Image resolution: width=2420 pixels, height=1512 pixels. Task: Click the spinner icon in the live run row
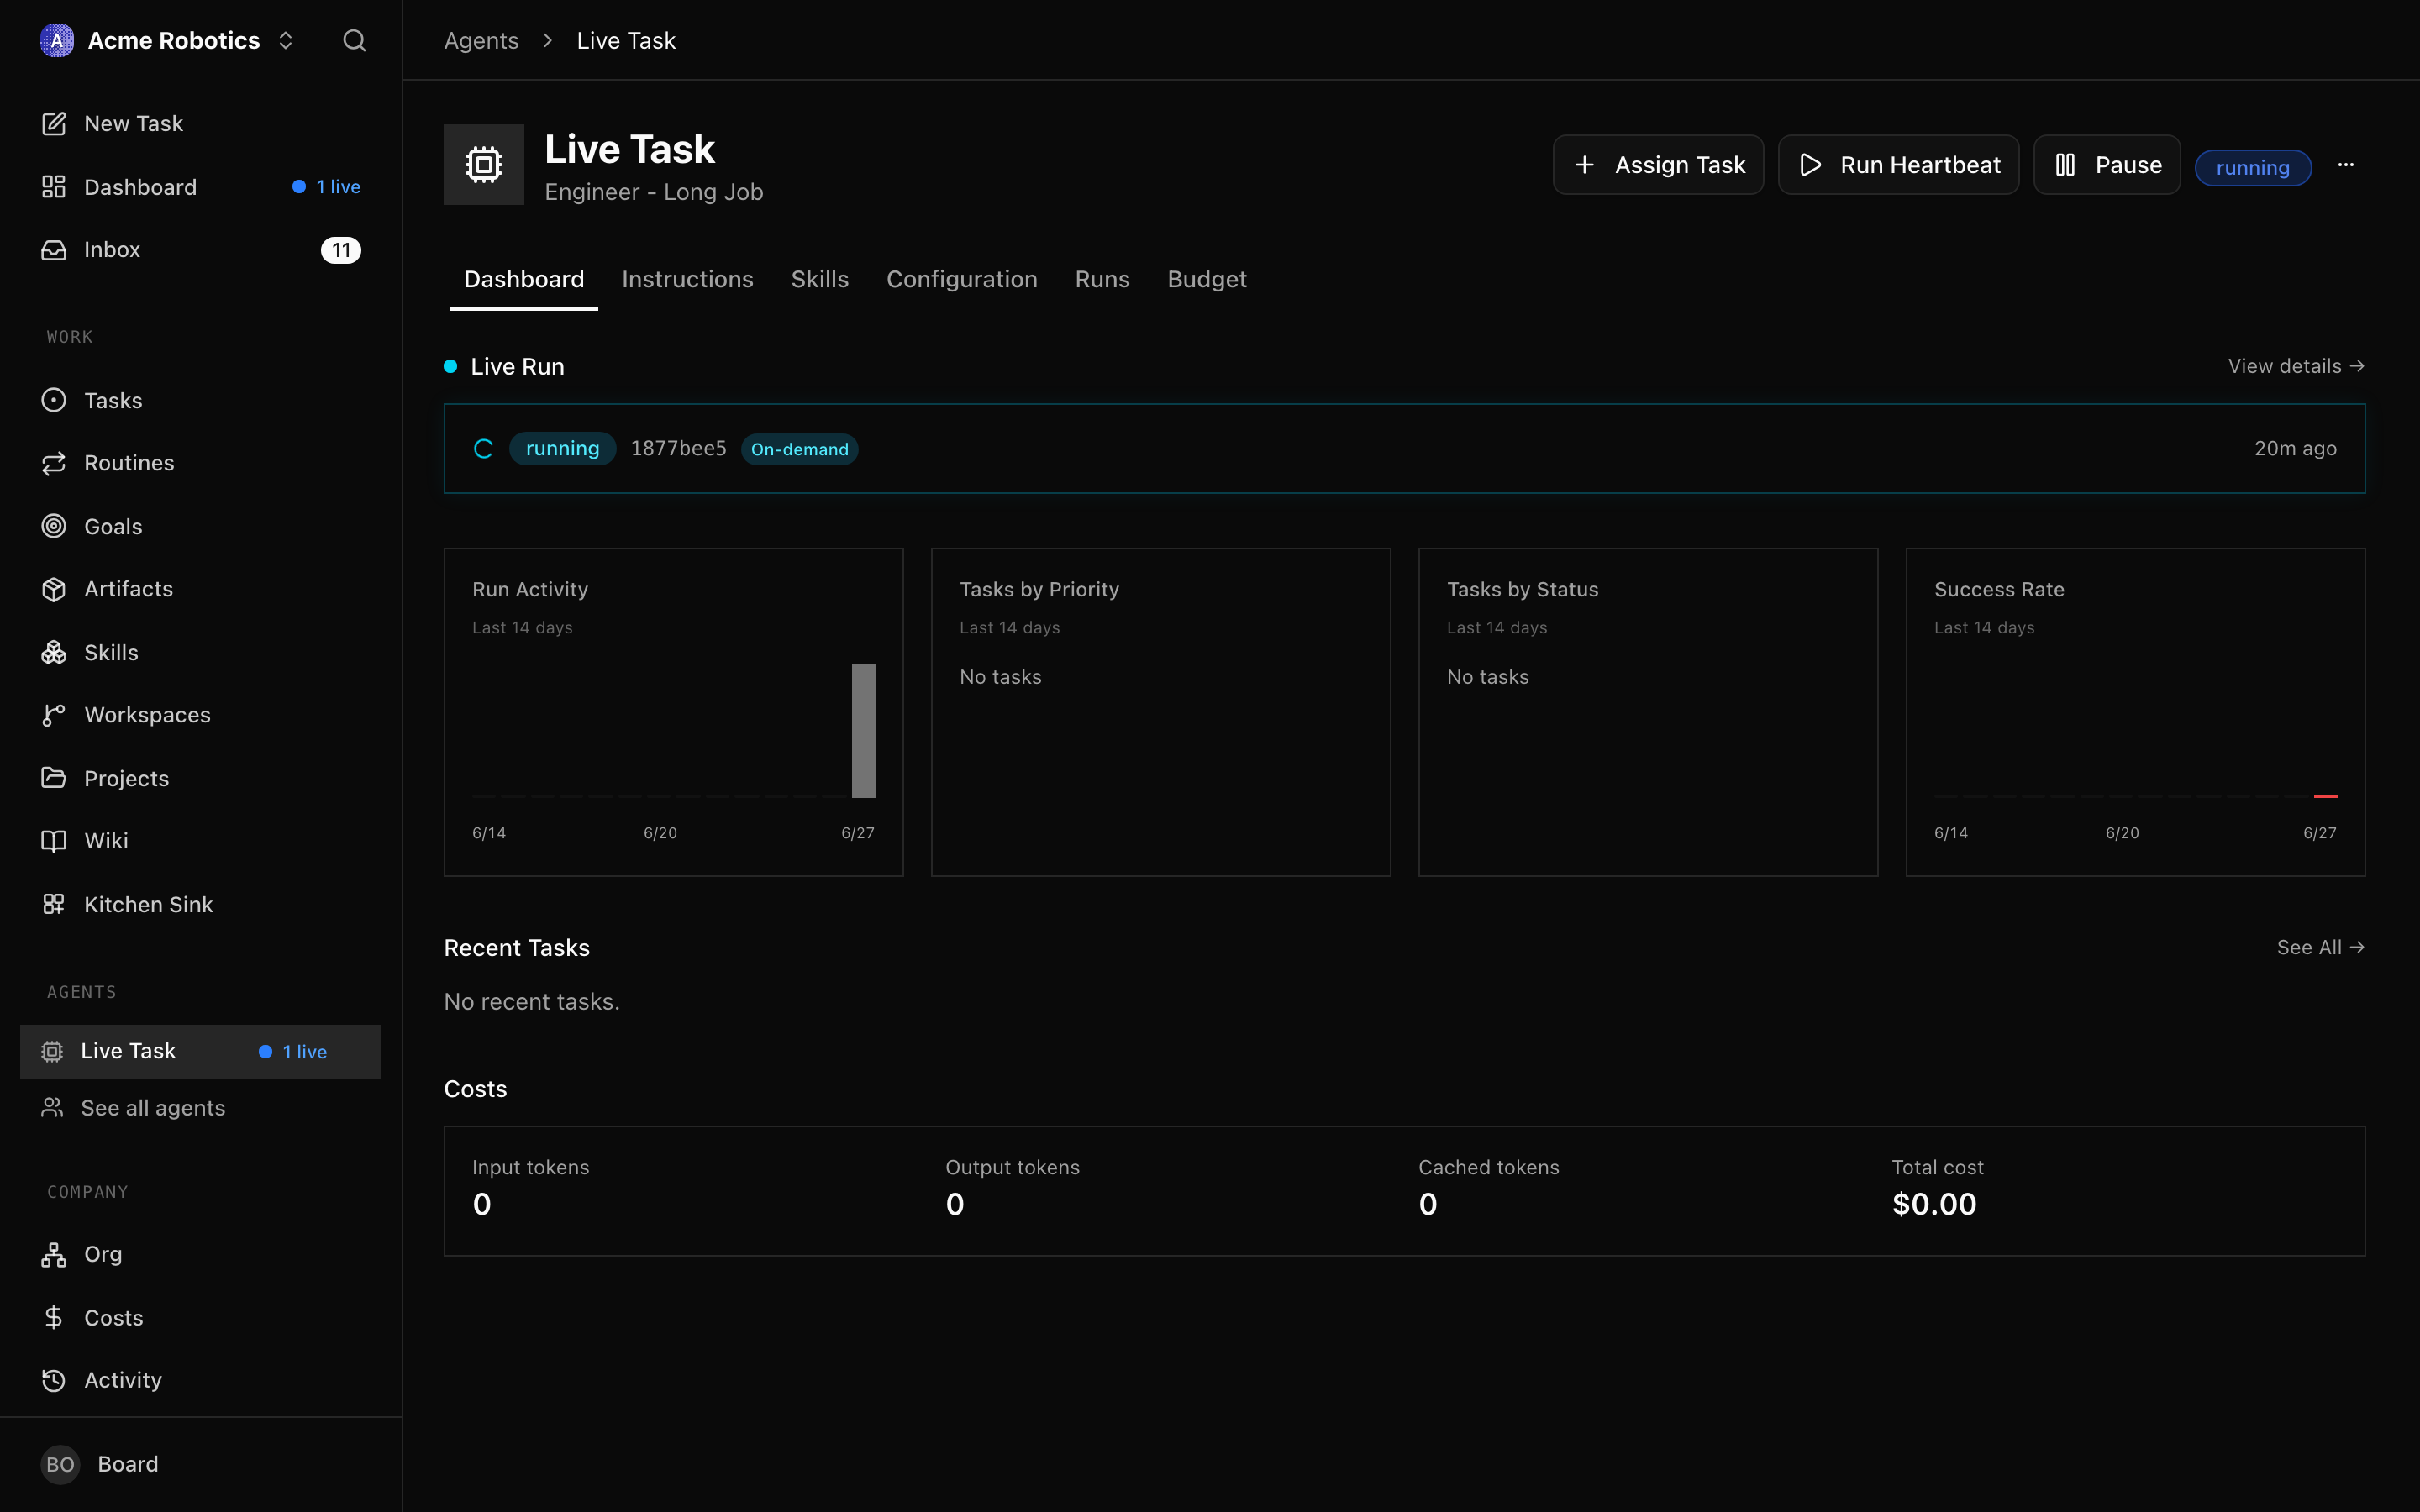(x=483, y=449)
